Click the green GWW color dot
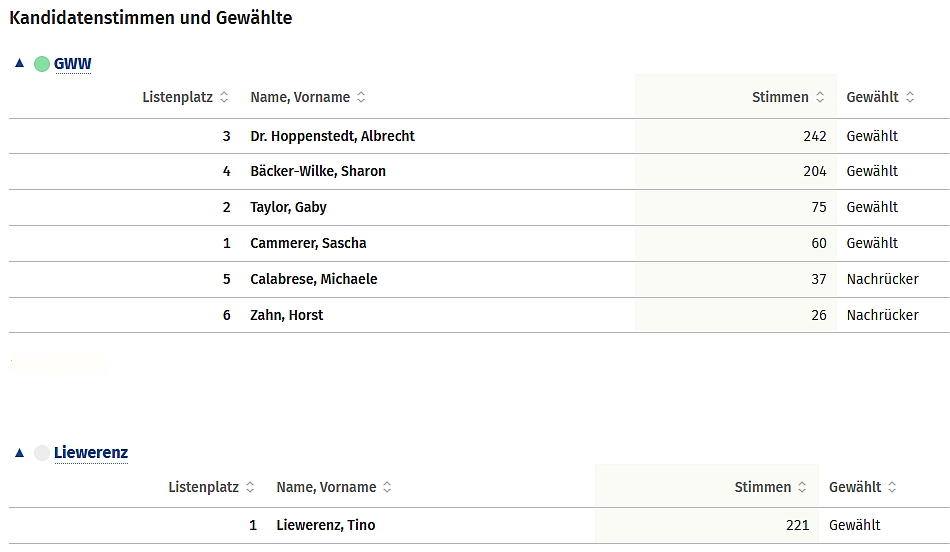Image resolution: width=950 pixels, height=552 pixels. click(42, 64)
